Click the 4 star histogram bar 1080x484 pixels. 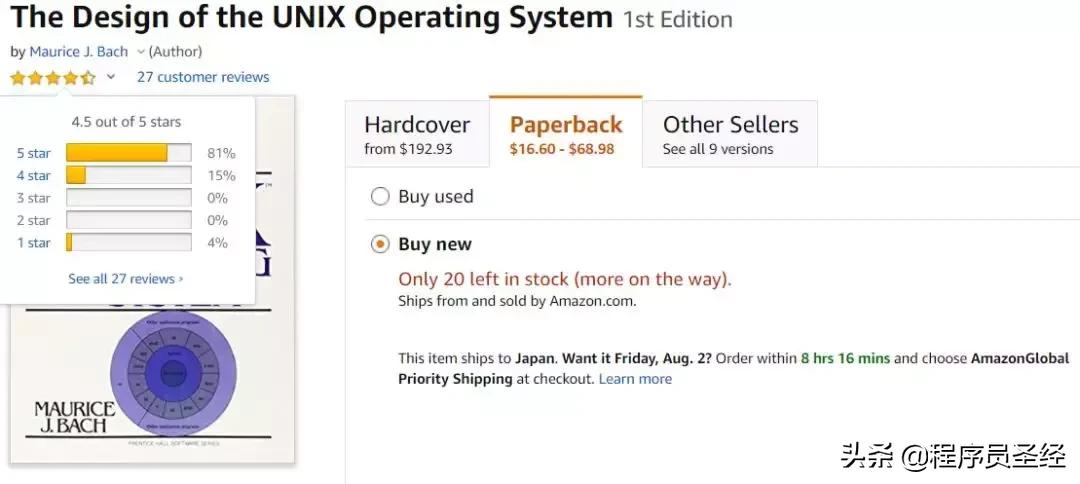coord(128,176)
